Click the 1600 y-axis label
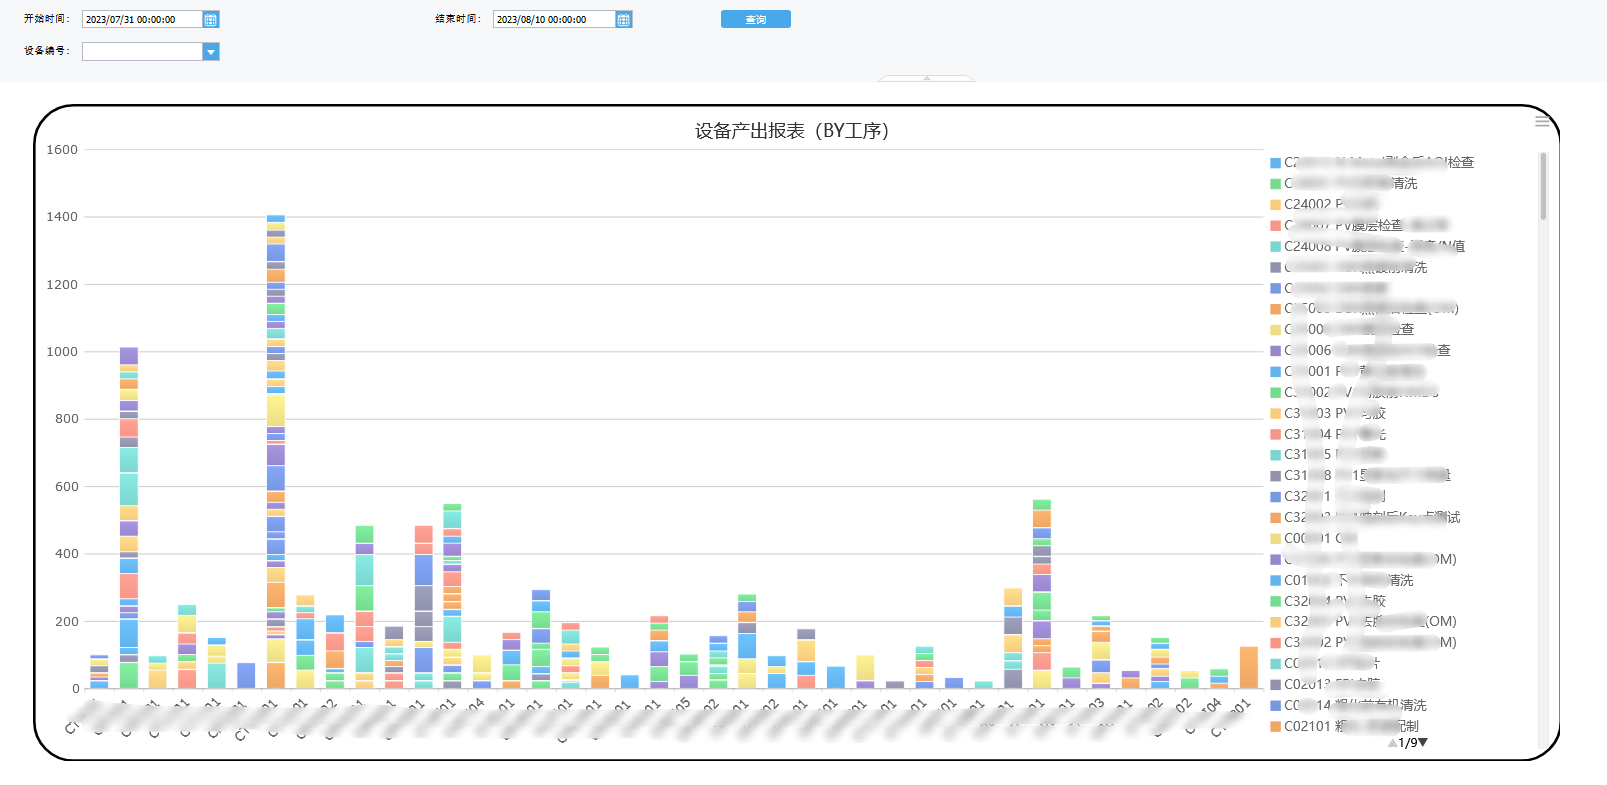1607x785 pixels. coord(62,150)
